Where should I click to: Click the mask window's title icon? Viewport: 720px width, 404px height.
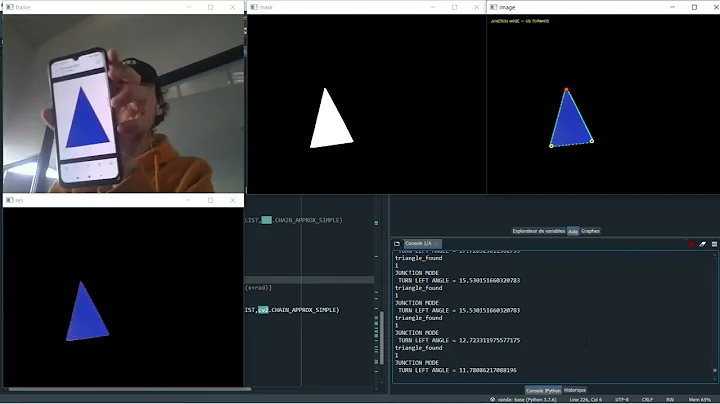point(254,7)
